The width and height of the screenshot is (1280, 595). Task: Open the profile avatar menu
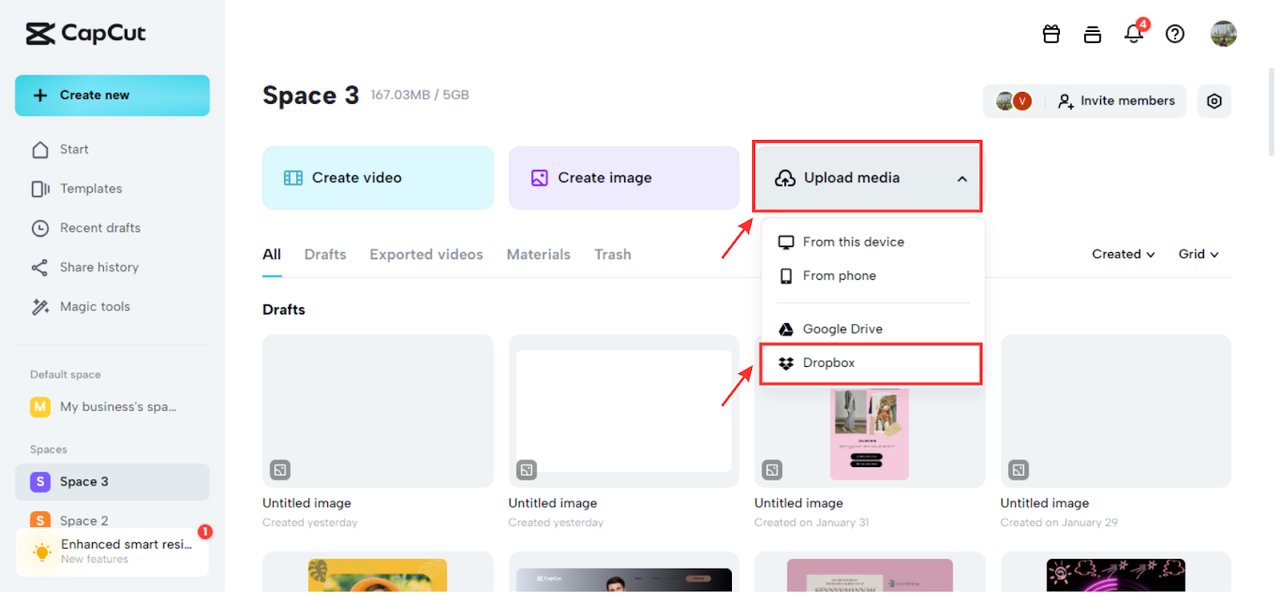coord(1223,34)
